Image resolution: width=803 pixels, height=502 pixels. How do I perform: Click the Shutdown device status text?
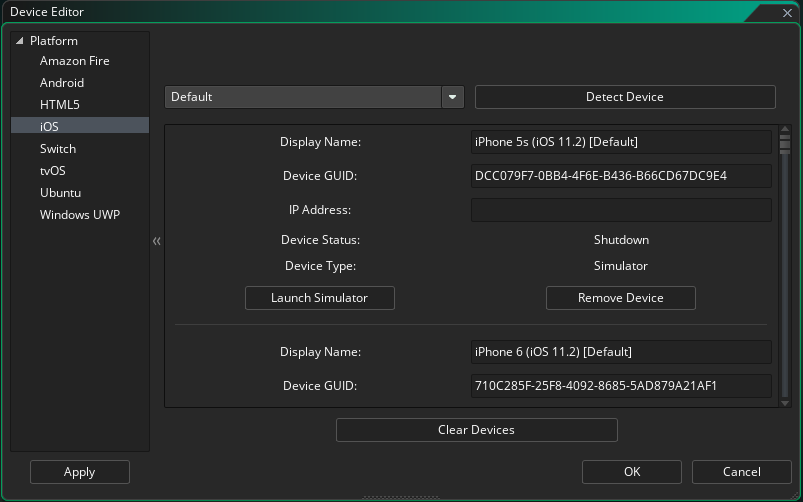pos(621,240)
